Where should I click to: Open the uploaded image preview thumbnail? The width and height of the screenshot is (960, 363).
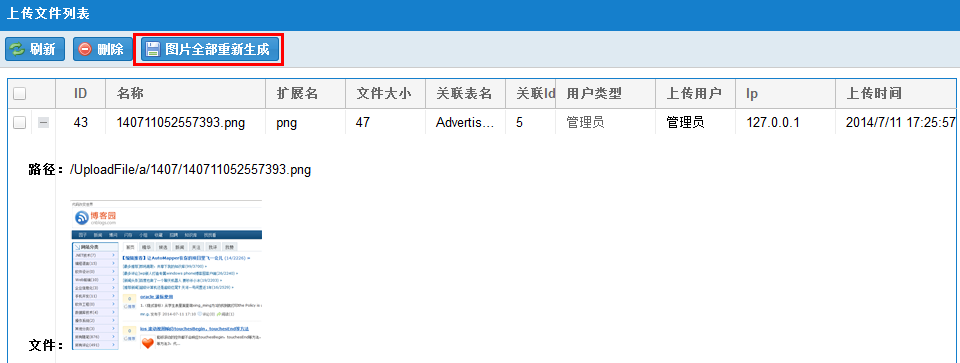point(167,275)
